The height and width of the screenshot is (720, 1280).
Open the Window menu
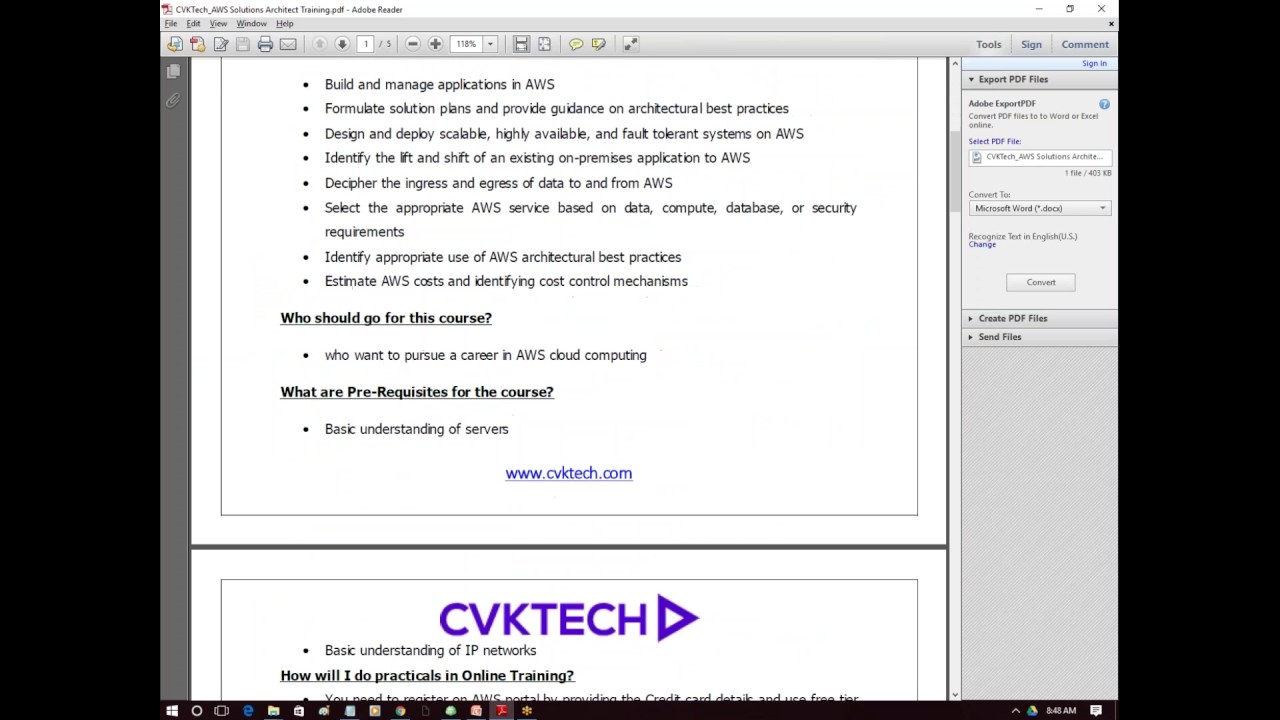tap(251, 23)
